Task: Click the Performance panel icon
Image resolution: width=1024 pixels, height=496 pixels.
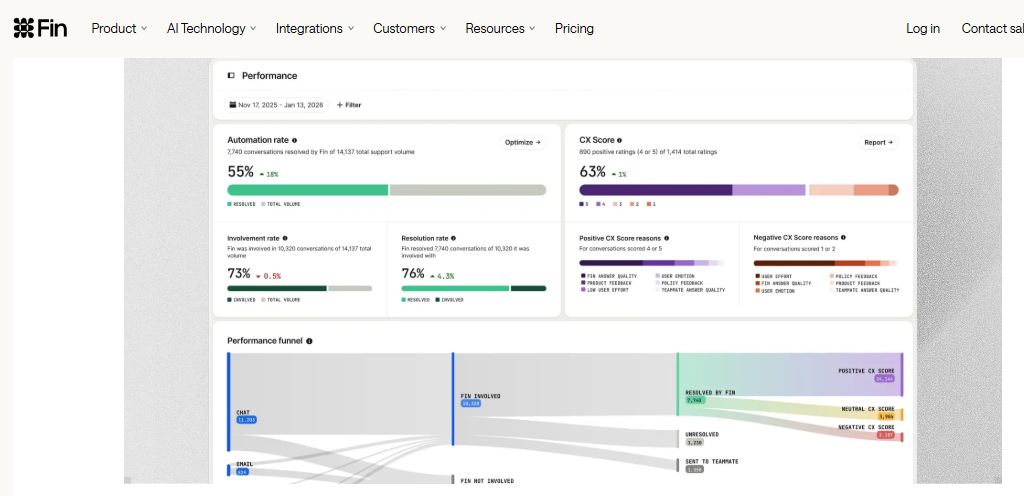Action: (231, 76)
